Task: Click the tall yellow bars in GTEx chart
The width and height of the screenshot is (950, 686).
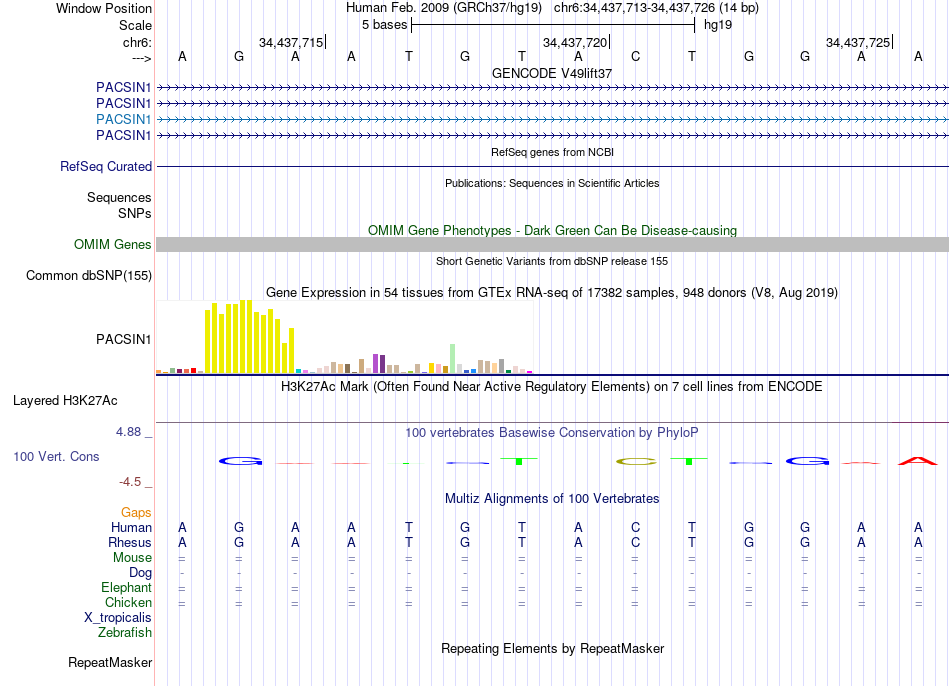Action: [249, 337]
